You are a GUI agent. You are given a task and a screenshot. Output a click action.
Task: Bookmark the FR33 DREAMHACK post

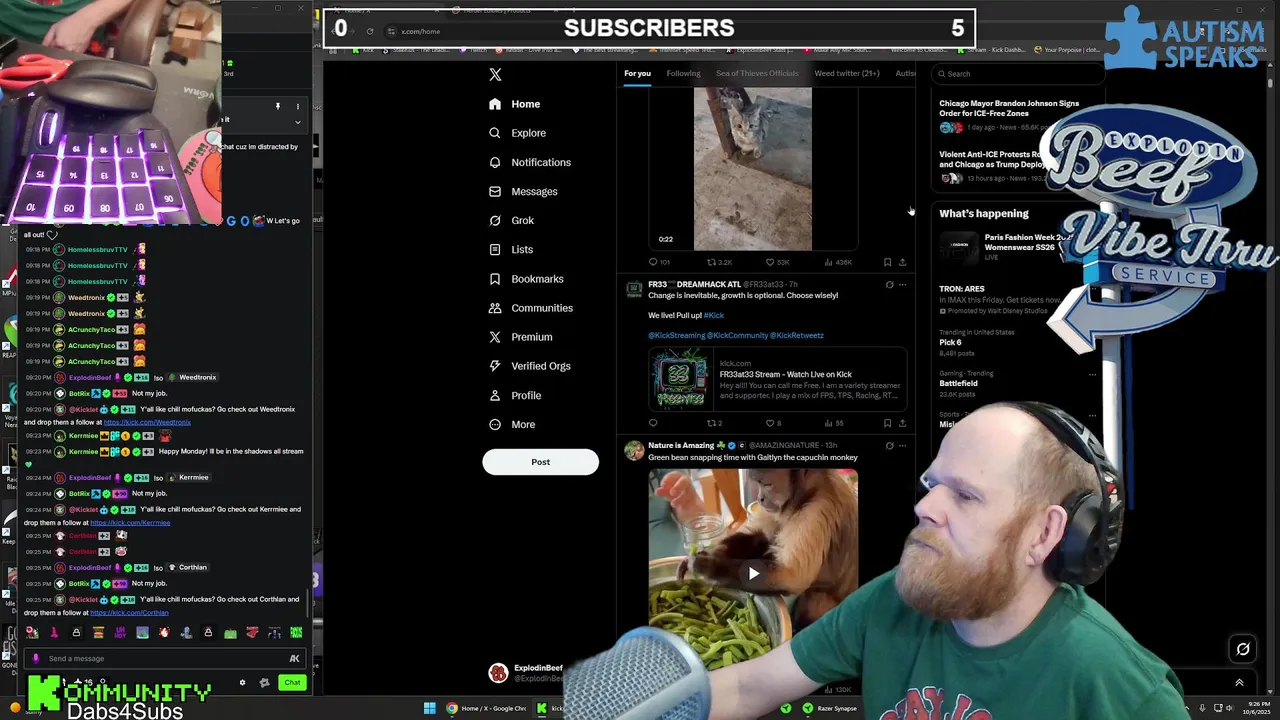[x=887, y=423]
